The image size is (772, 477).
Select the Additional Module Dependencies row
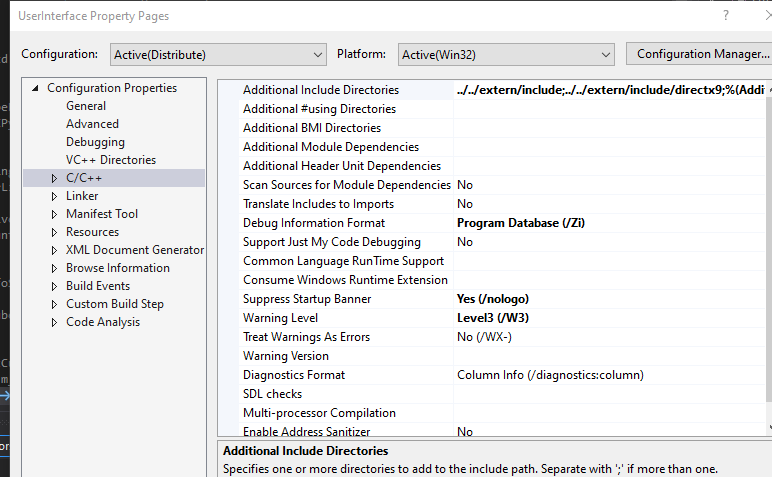(502, 147)
